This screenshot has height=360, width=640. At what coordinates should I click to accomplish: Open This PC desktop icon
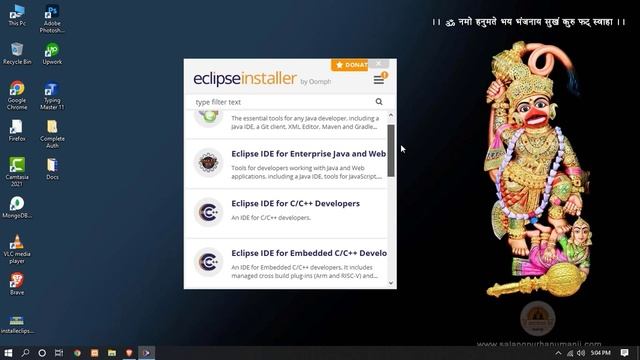pos(17,16)
